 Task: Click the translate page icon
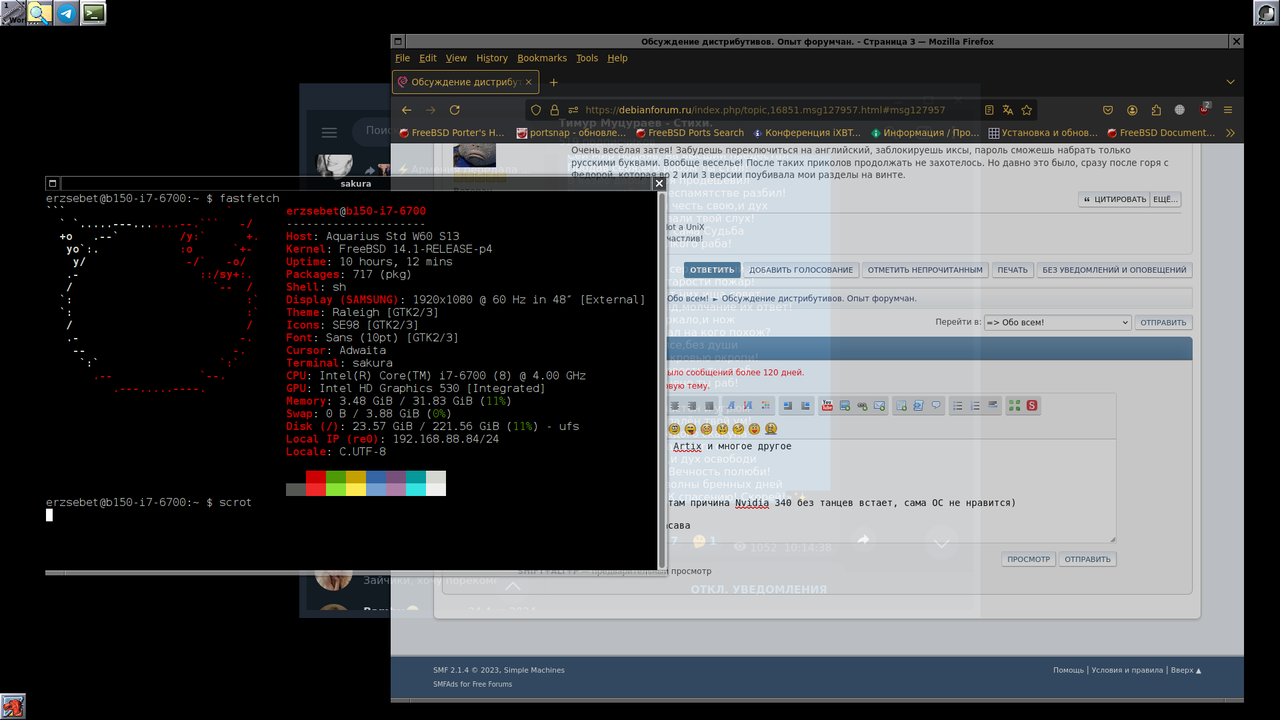(1008, 110)
